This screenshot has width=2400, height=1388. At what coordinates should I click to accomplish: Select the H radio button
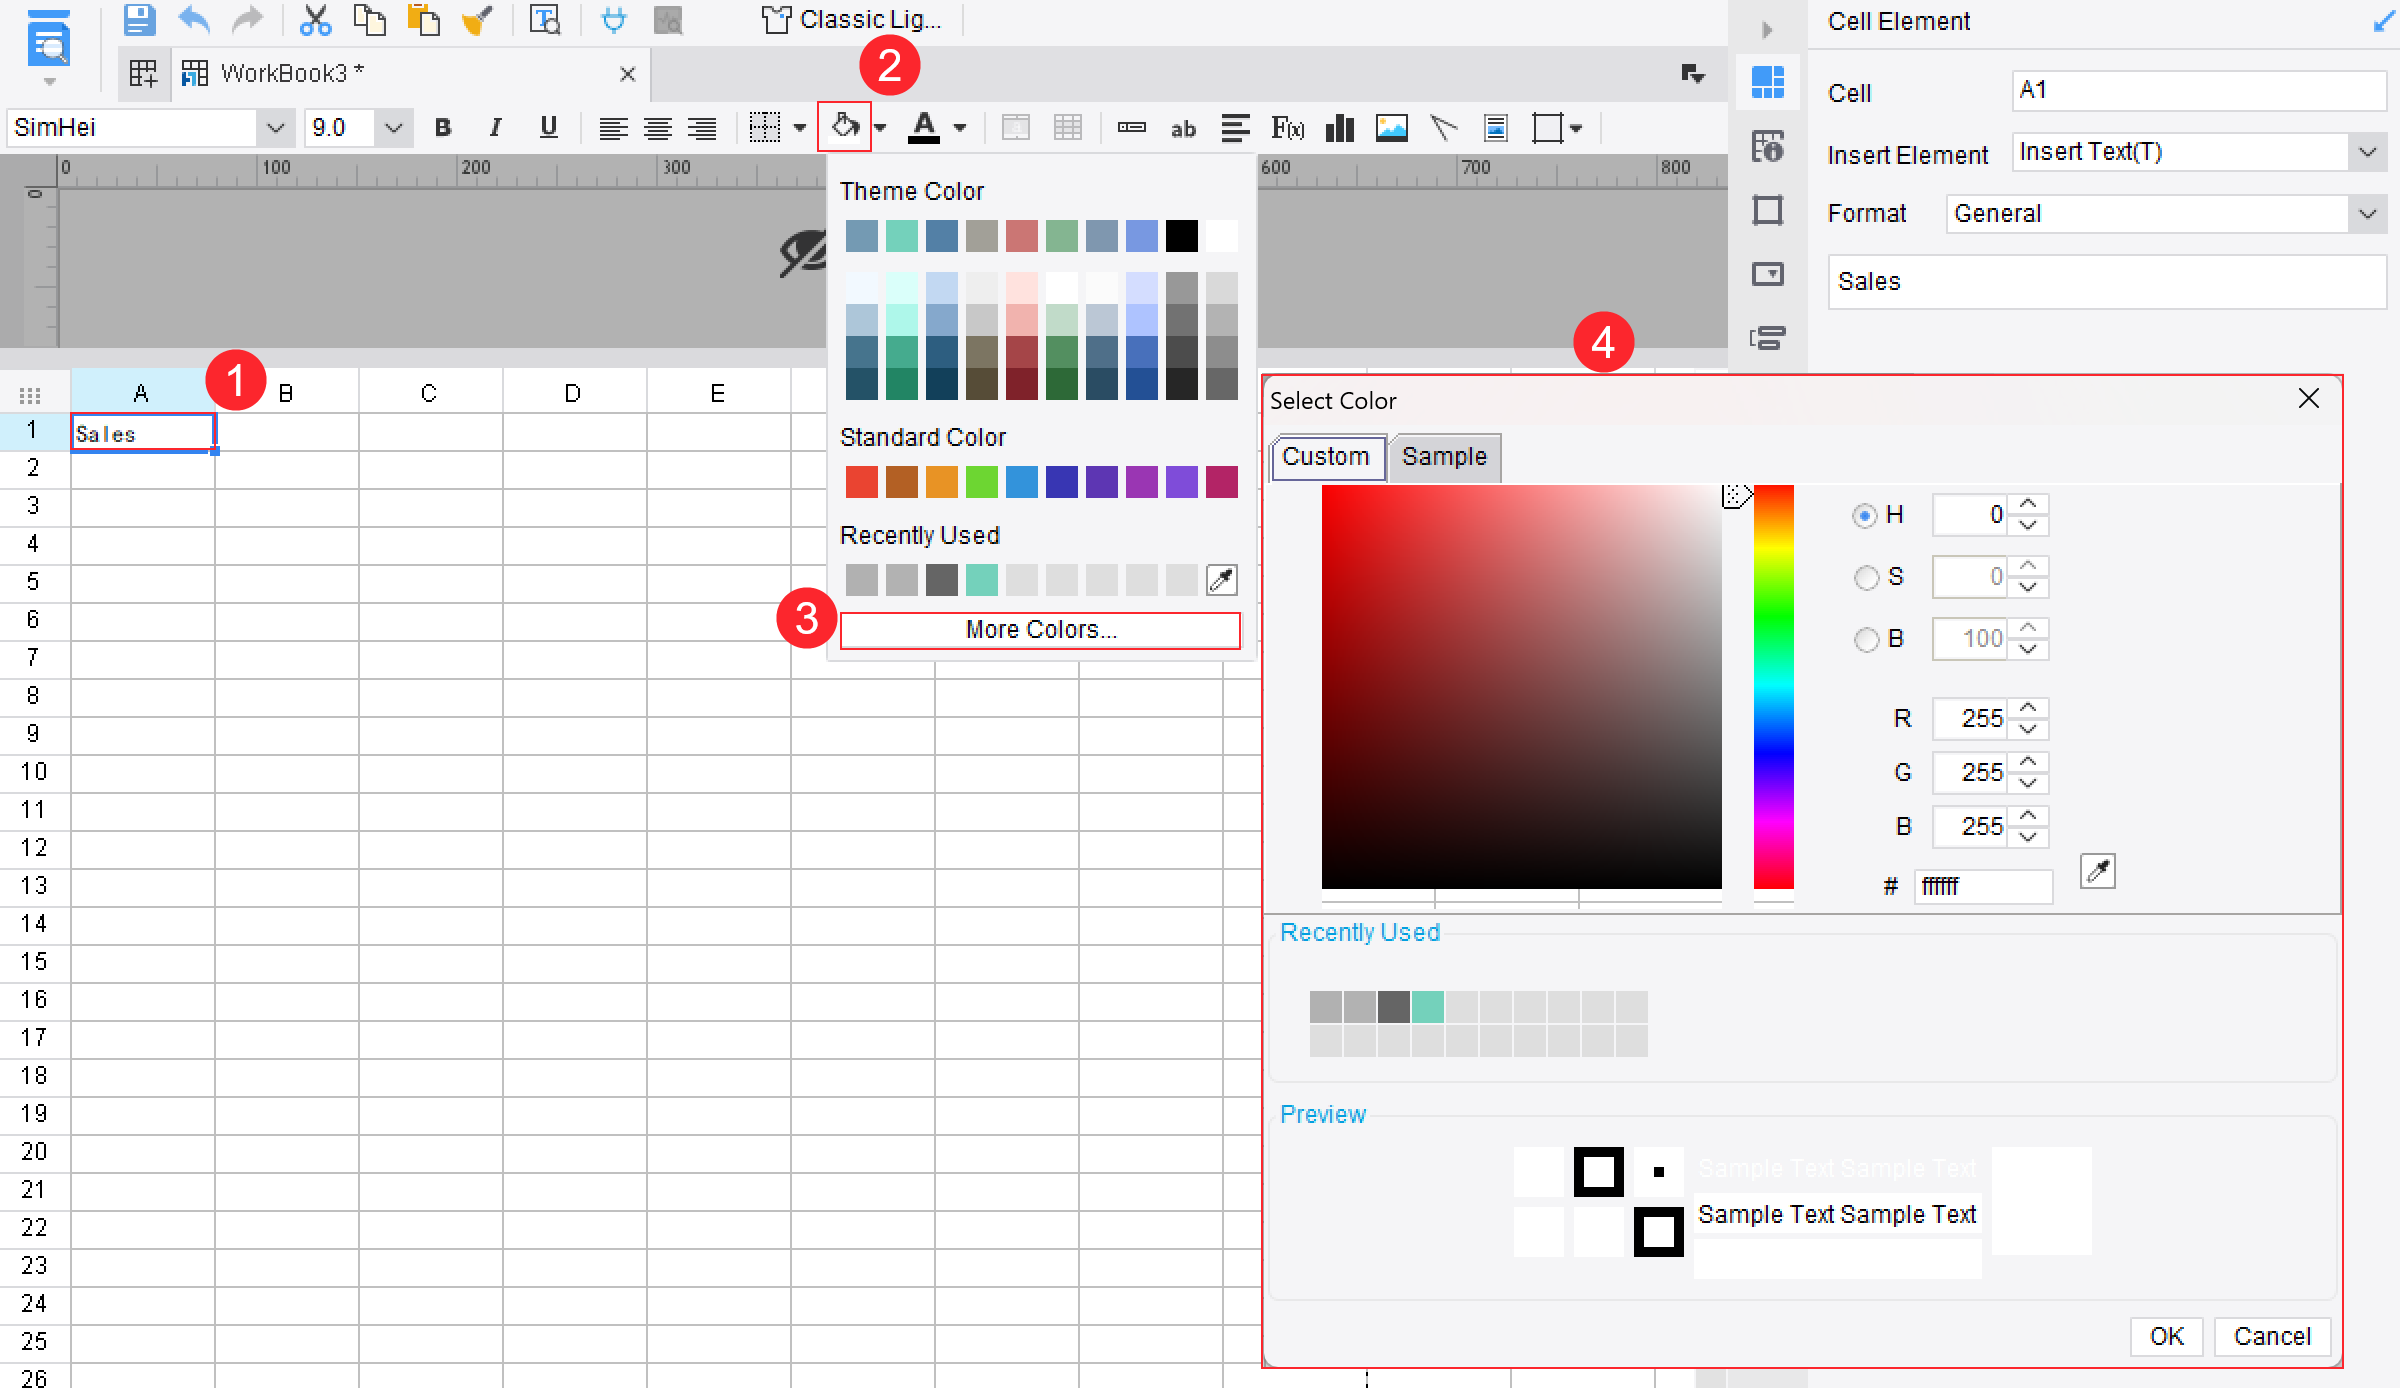(x=1864, y=516)
